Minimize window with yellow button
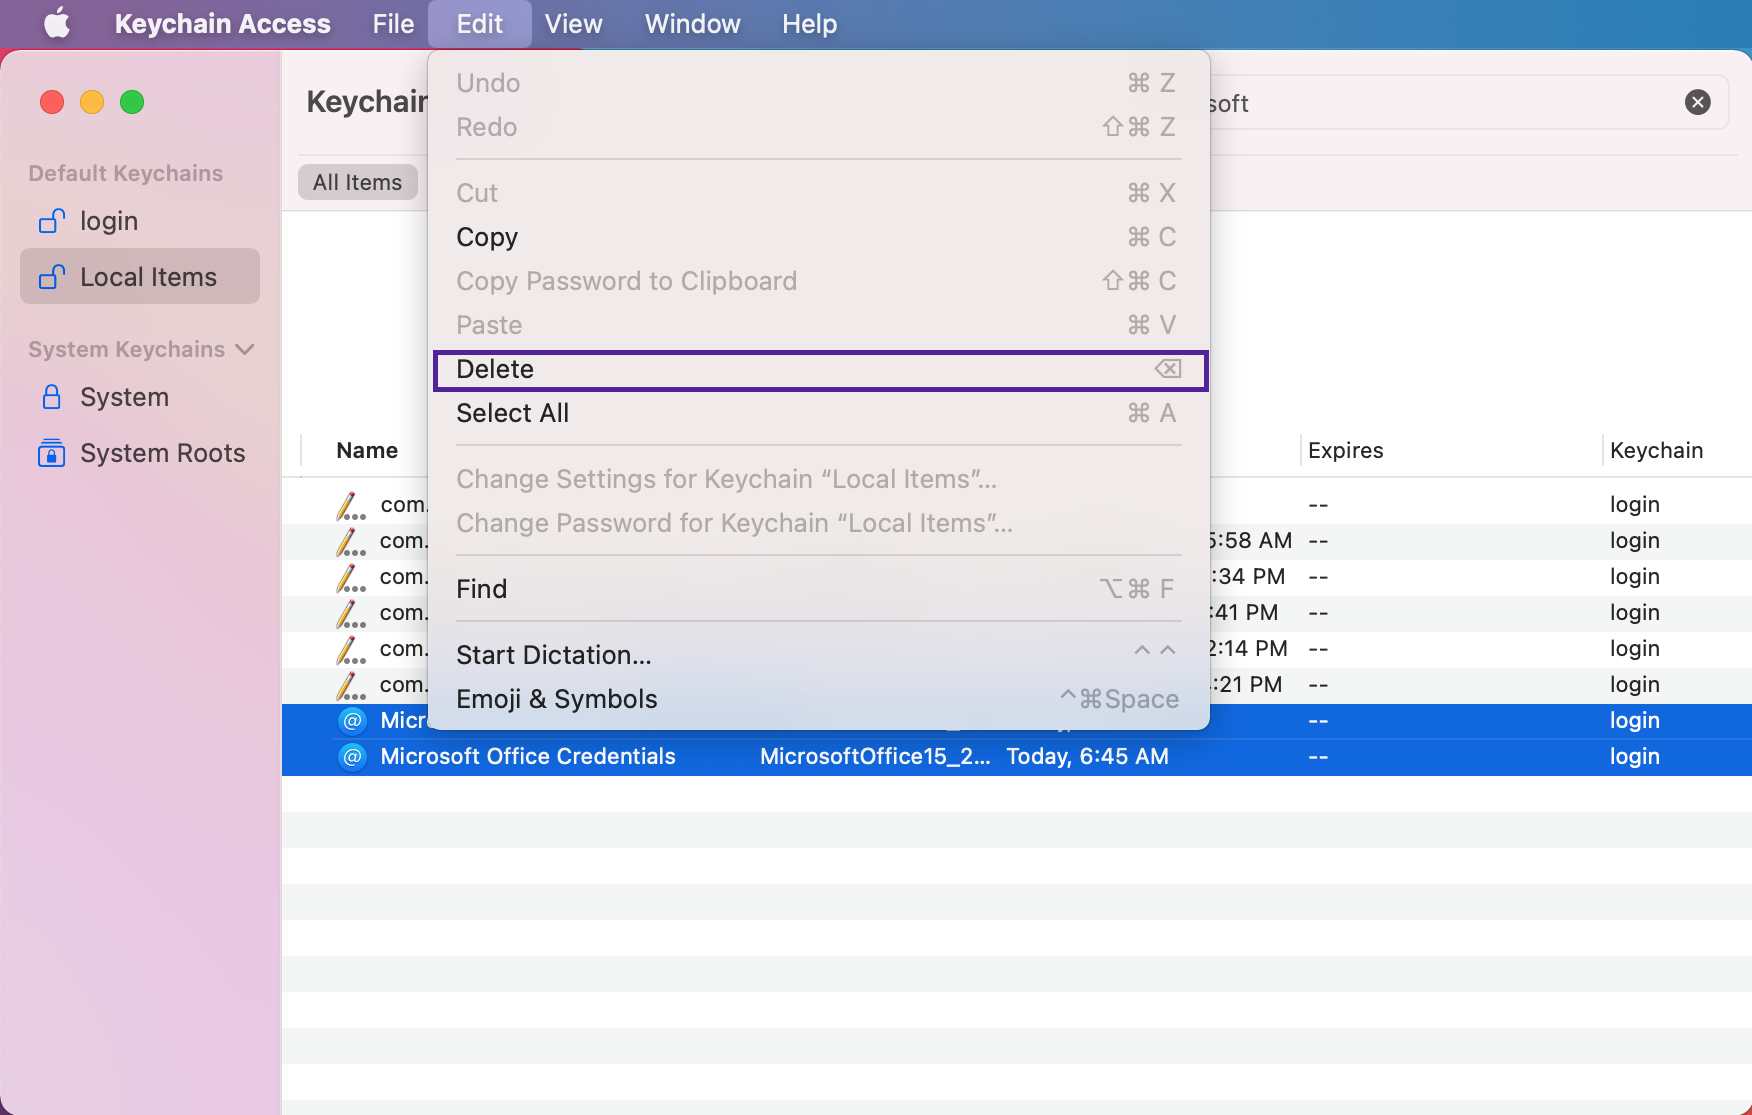Viewport: 1752px width, 1115px height. 92,102
